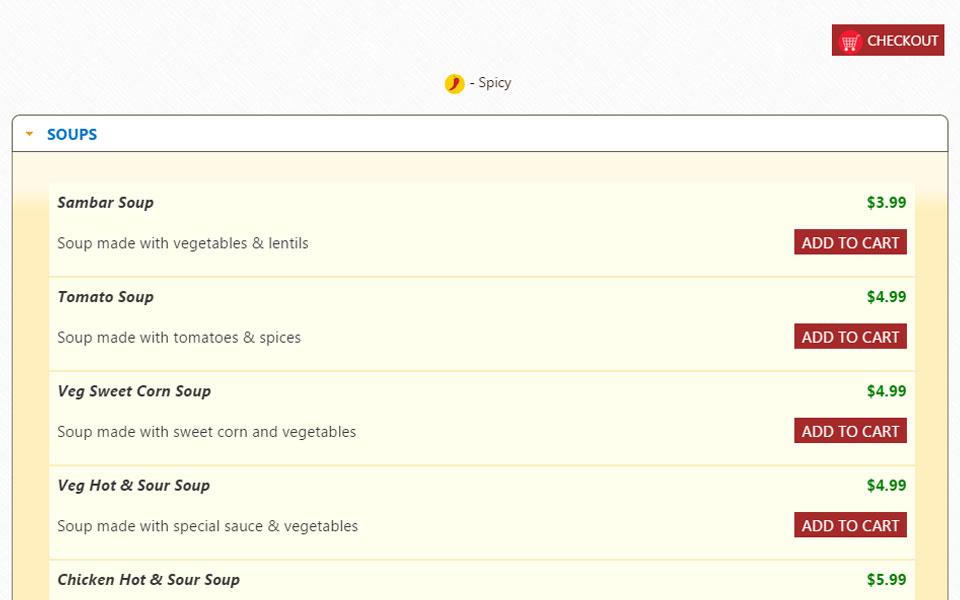Click the $3.99 Sambar Soup price
The image size is (960, 600).
[886, 203]
